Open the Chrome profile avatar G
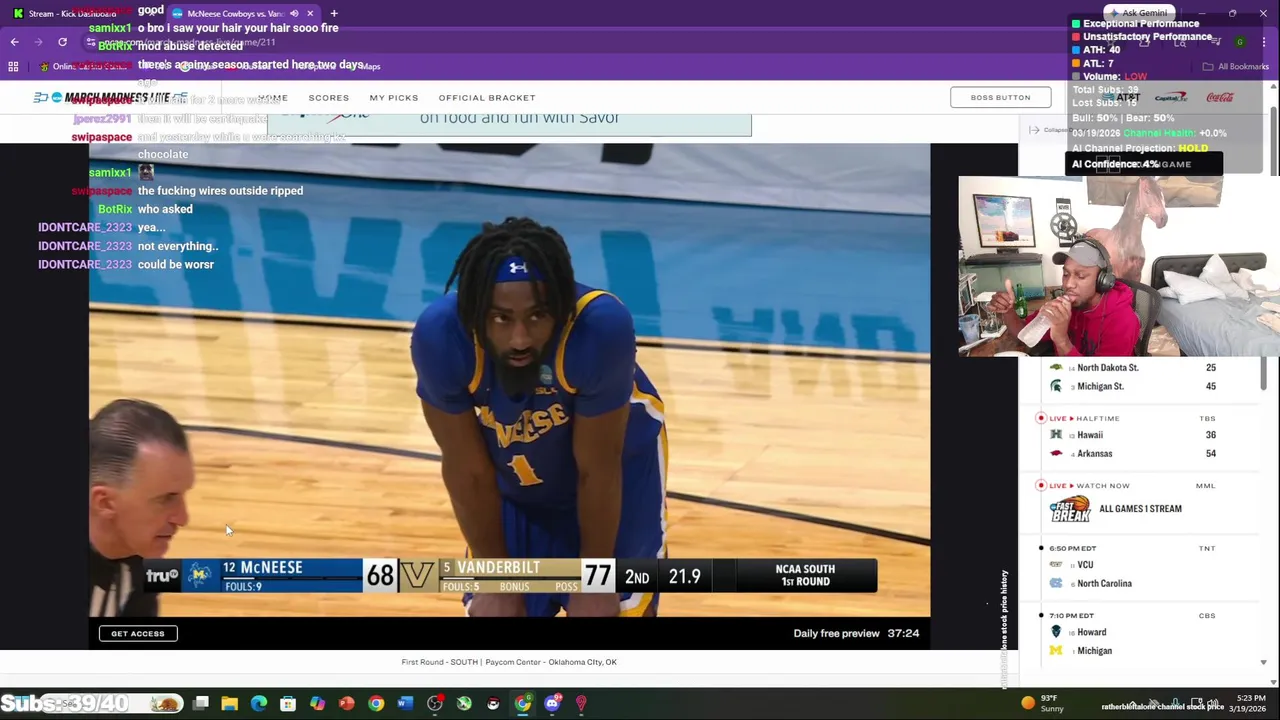The image size is (1280, 720). pyautogui.click(x=1240, y=42)
